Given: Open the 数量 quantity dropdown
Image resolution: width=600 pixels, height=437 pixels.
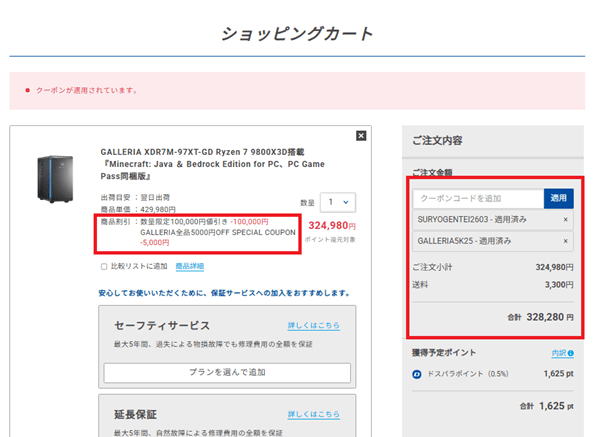Looking at the screenshot, I should (x=336, y=202).
